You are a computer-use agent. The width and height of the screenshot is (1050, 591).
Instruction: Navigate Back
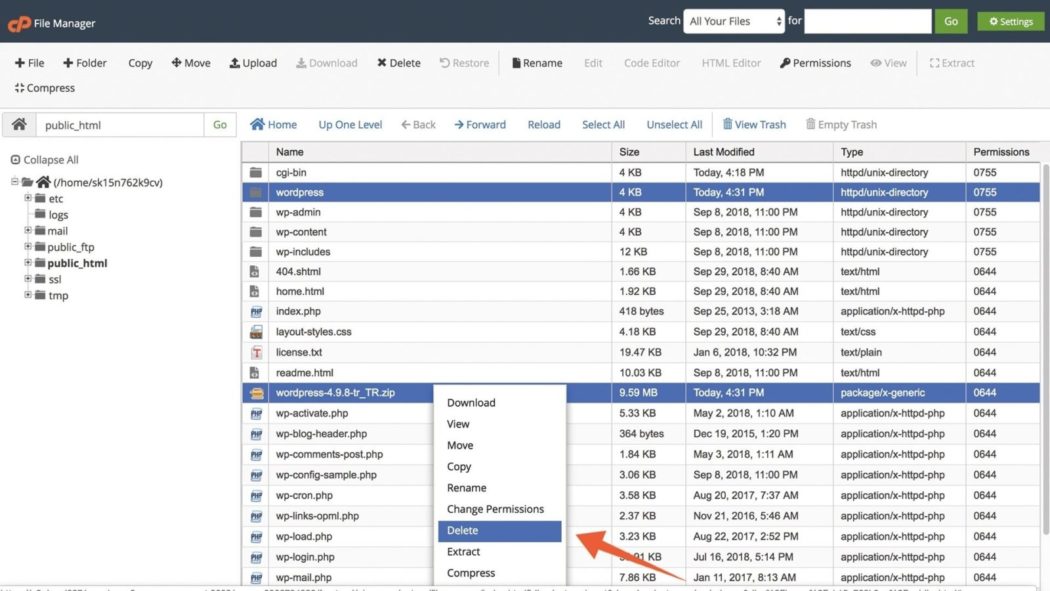(418, 124)
